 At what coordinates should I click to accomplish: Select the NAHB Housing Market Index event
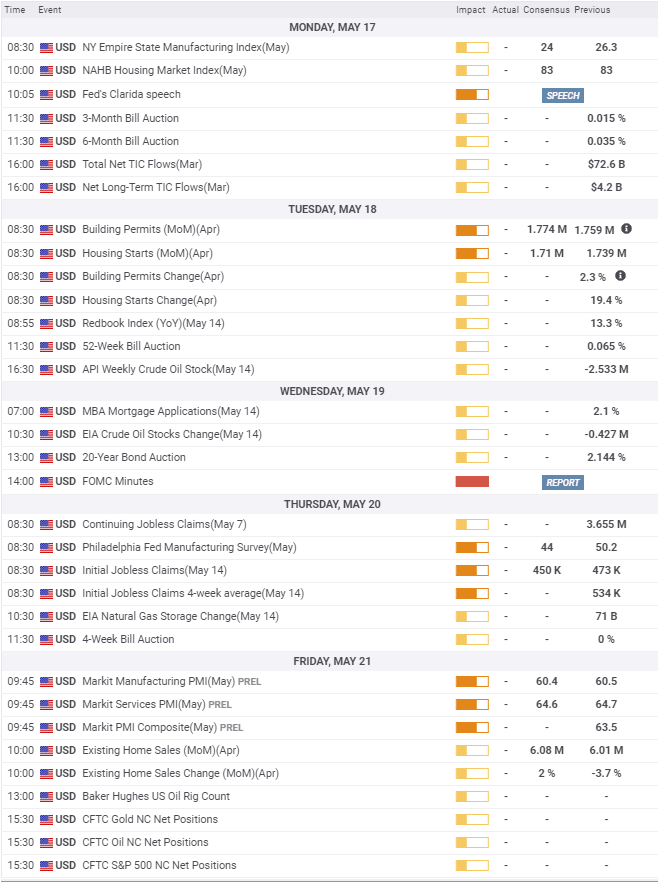click(x=164, y=70)
